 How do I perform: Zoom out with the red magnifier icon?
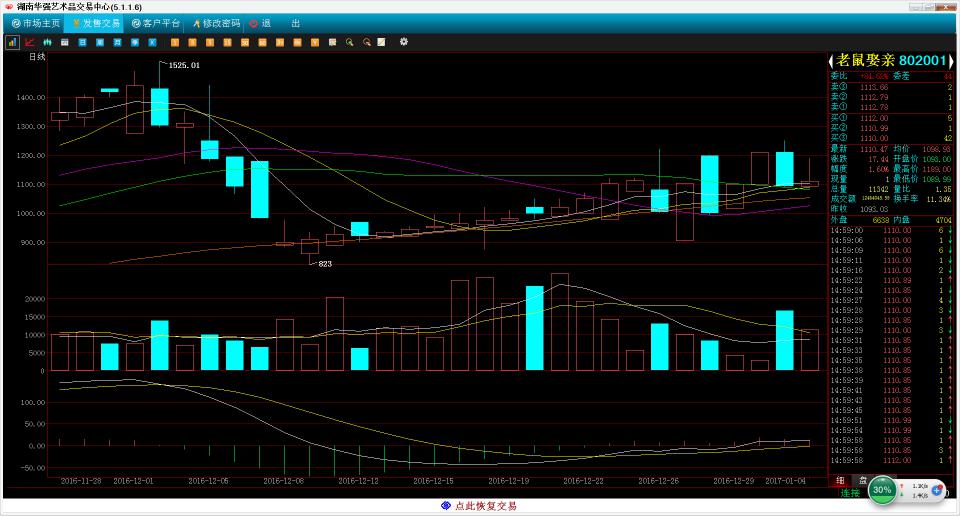pos(367,42)
